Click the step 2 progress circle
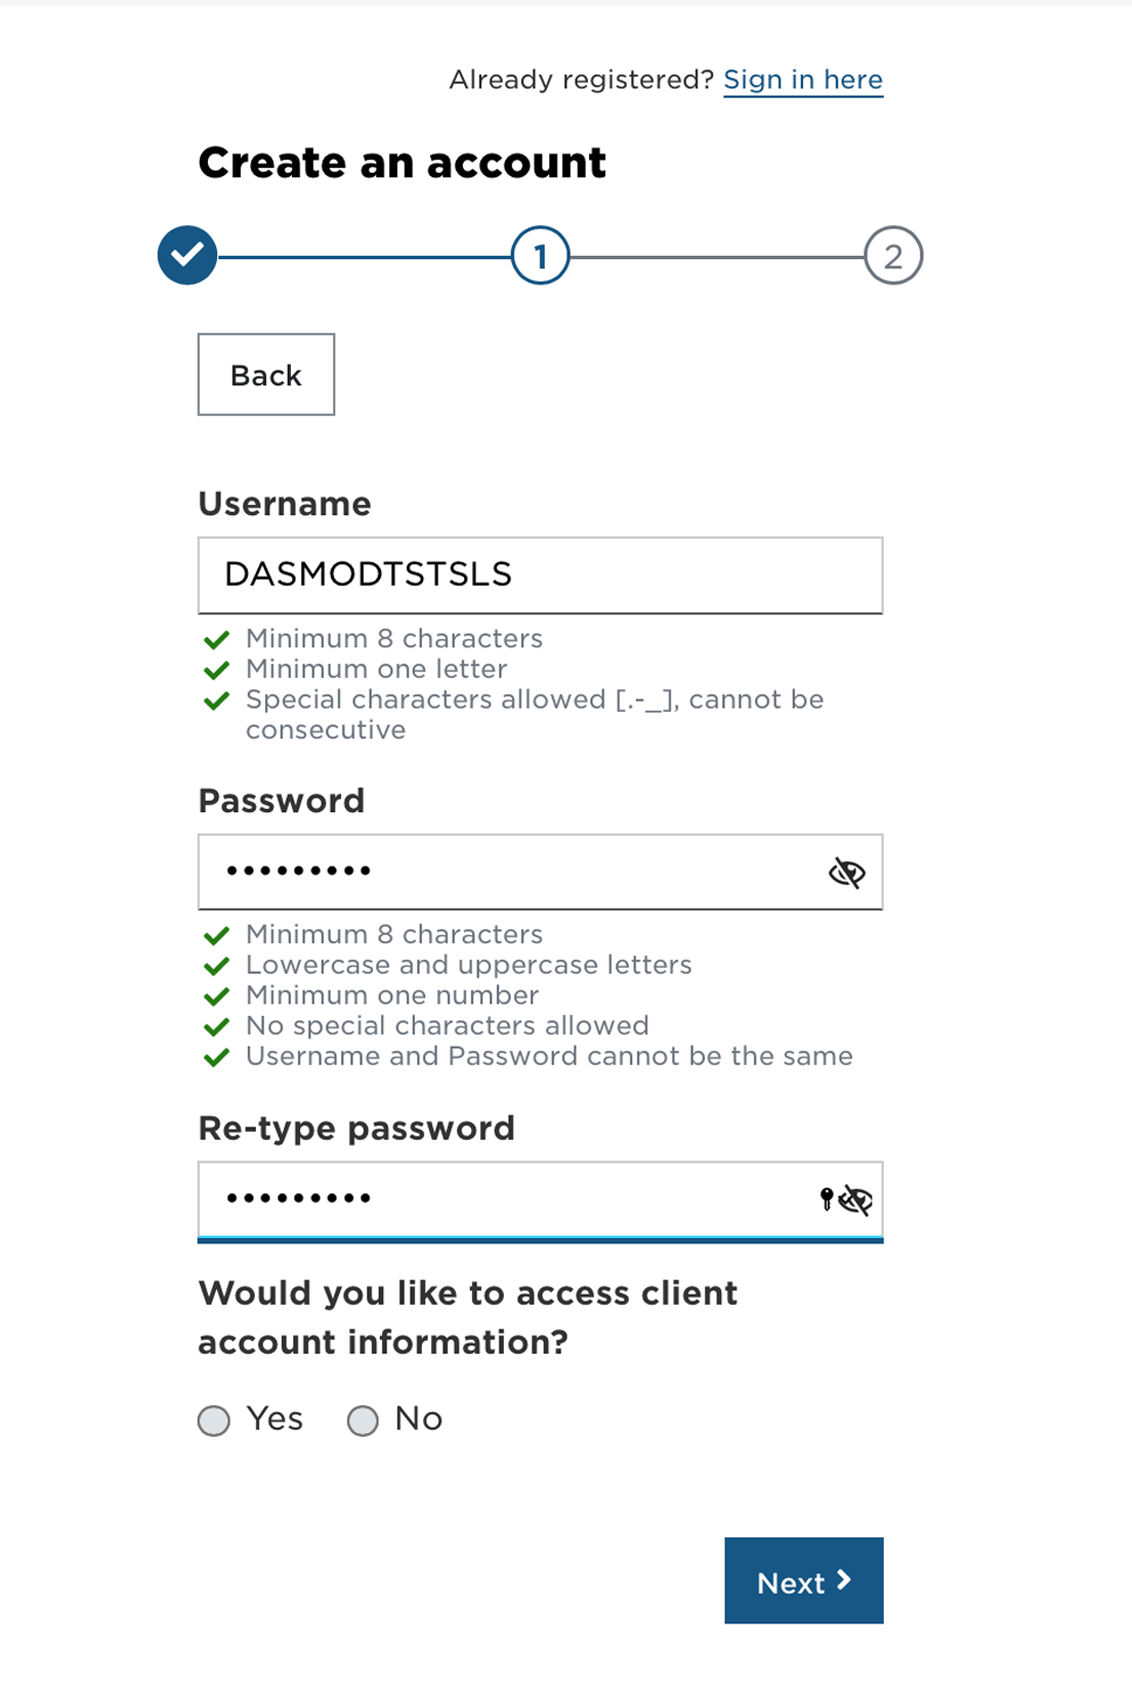 tap(894, 256)
